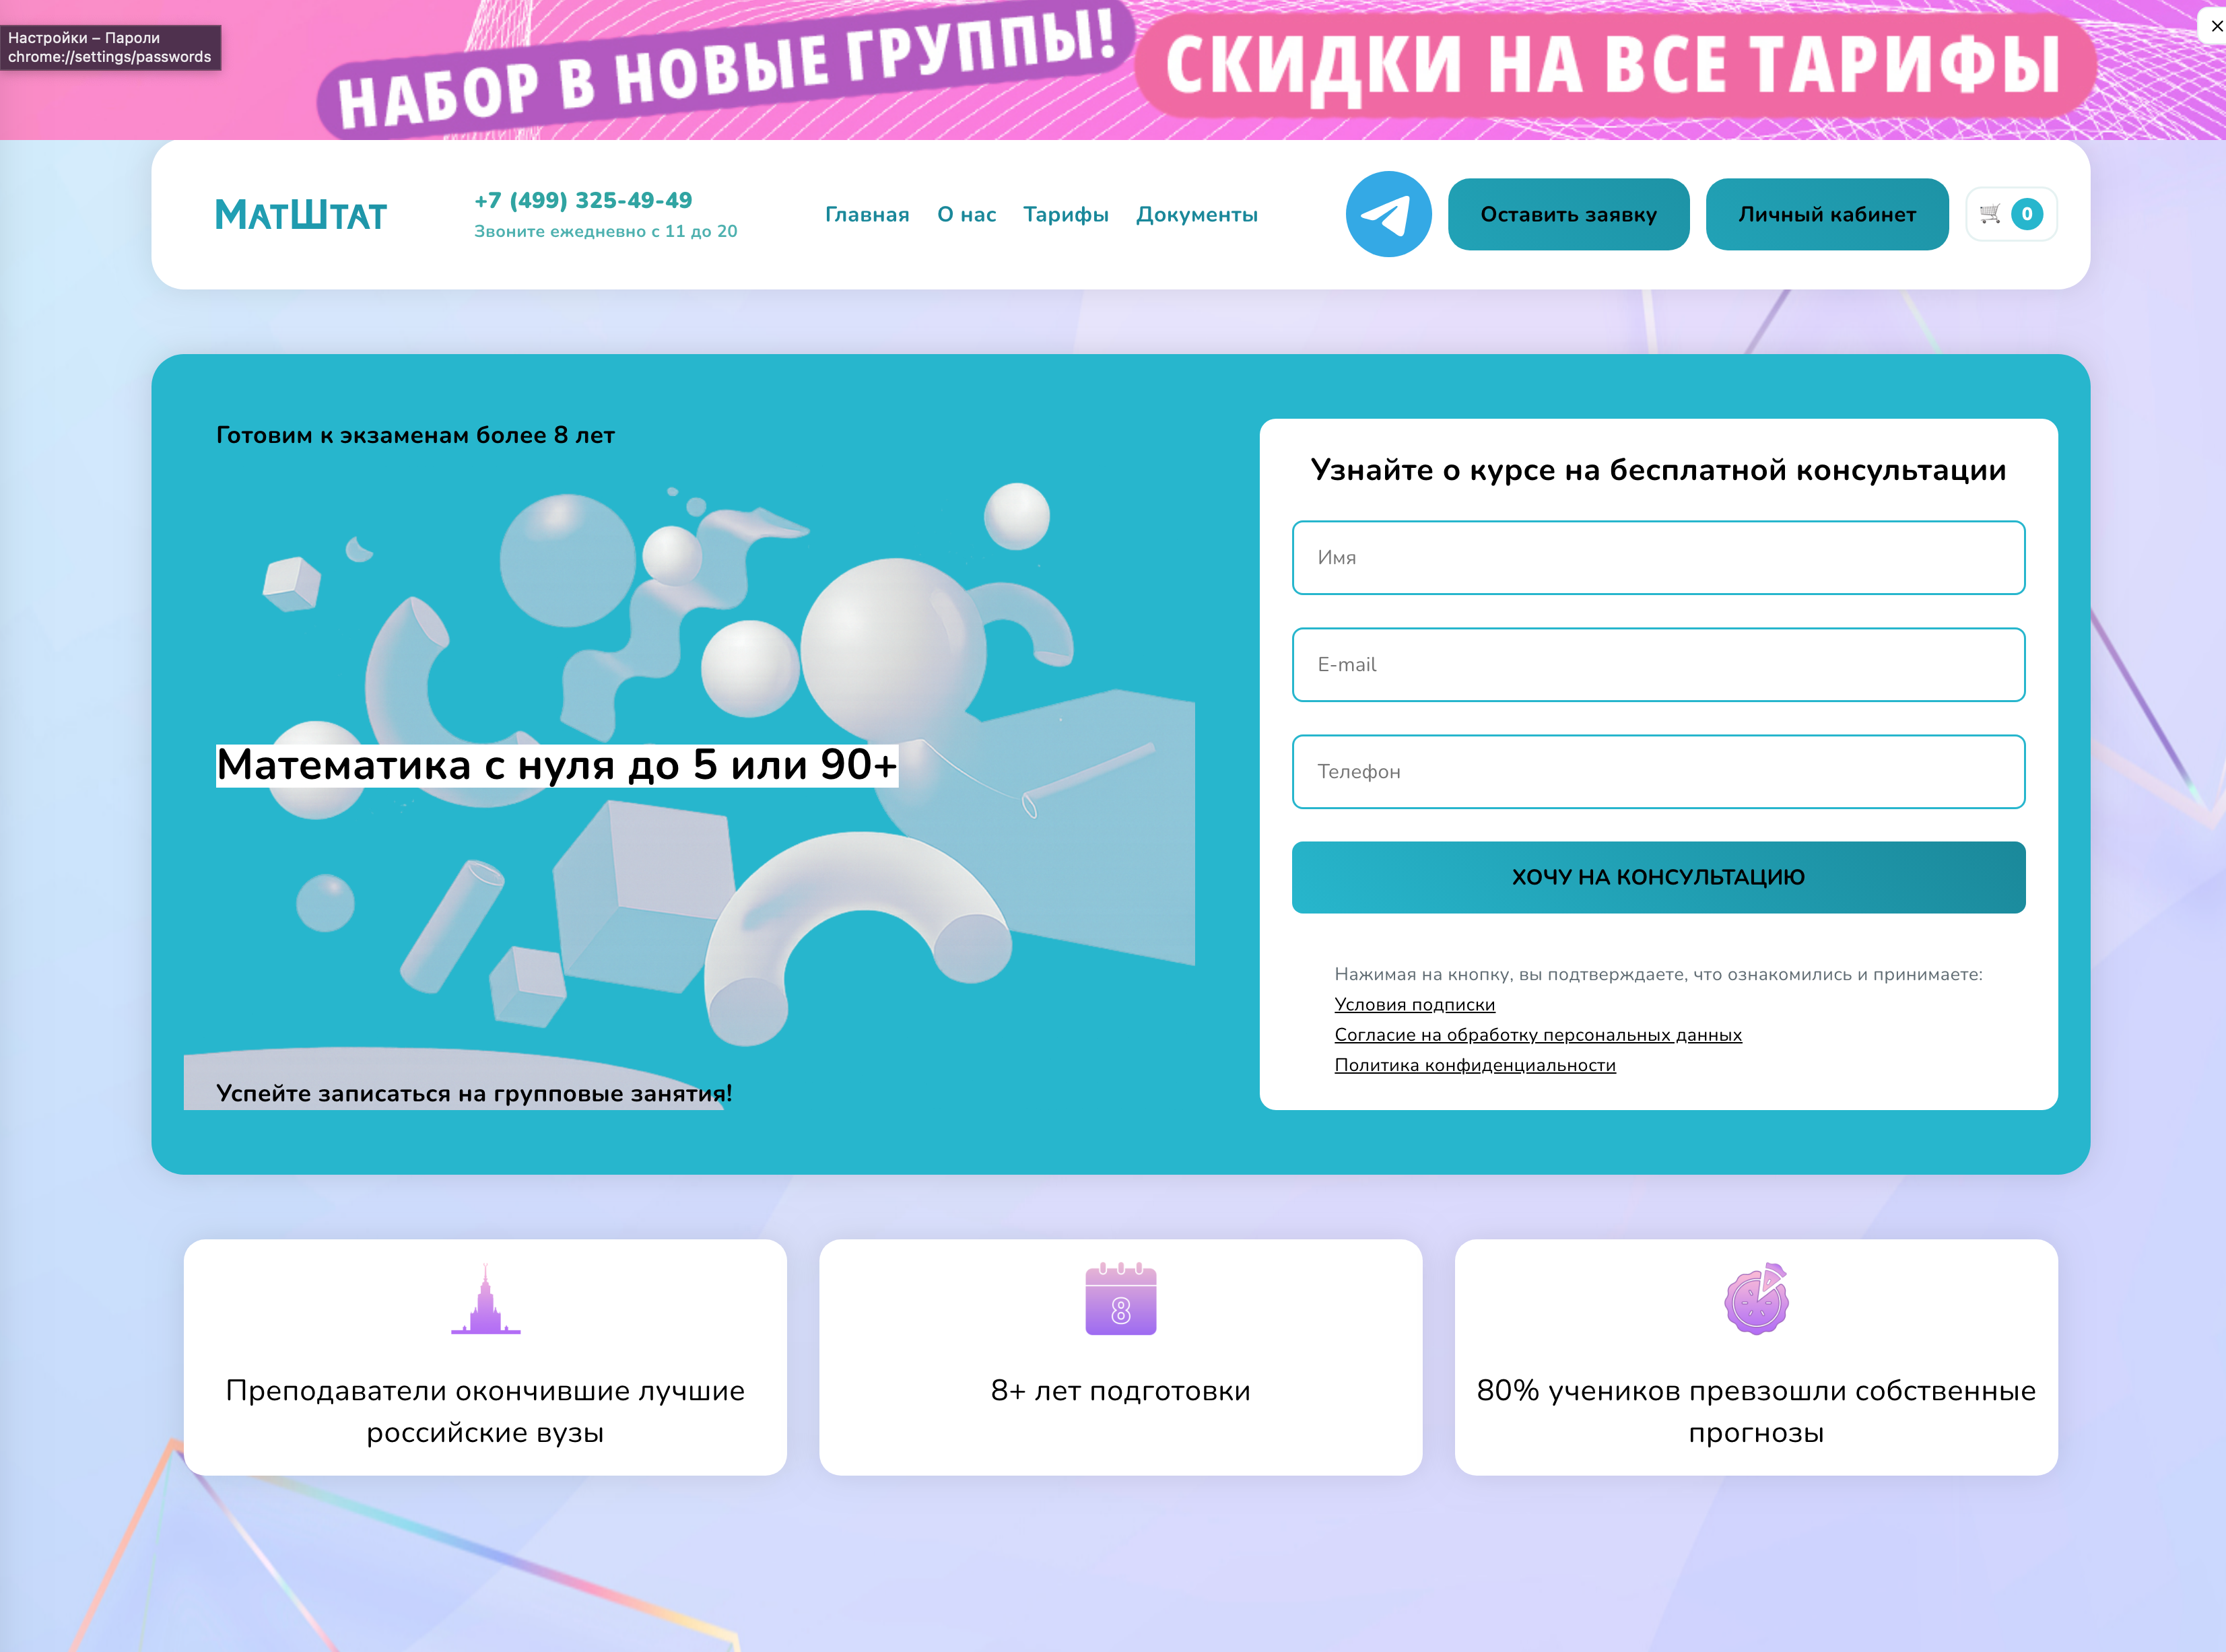Open the Telegram channel icon
2226x1652 pixels.
1388,214
